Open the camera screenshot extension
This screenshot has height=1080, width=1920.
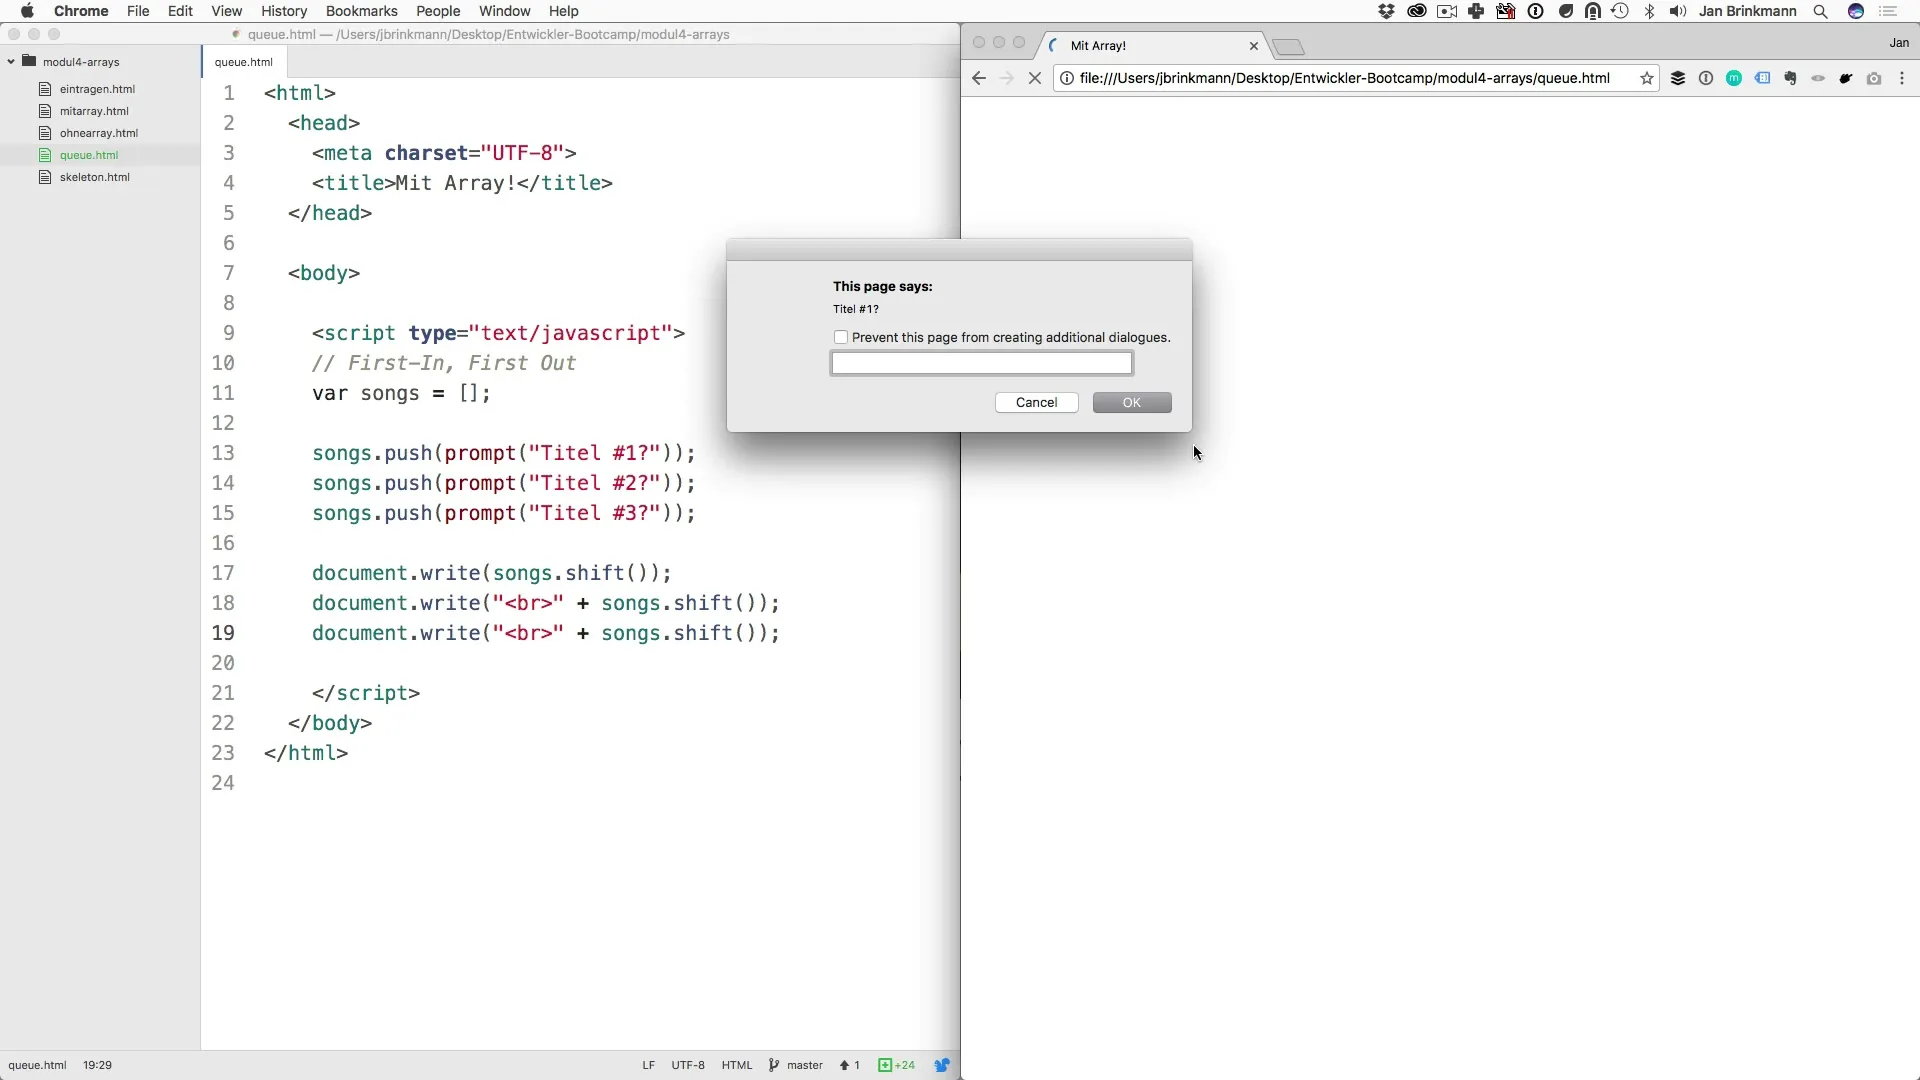click(1874, 78)
